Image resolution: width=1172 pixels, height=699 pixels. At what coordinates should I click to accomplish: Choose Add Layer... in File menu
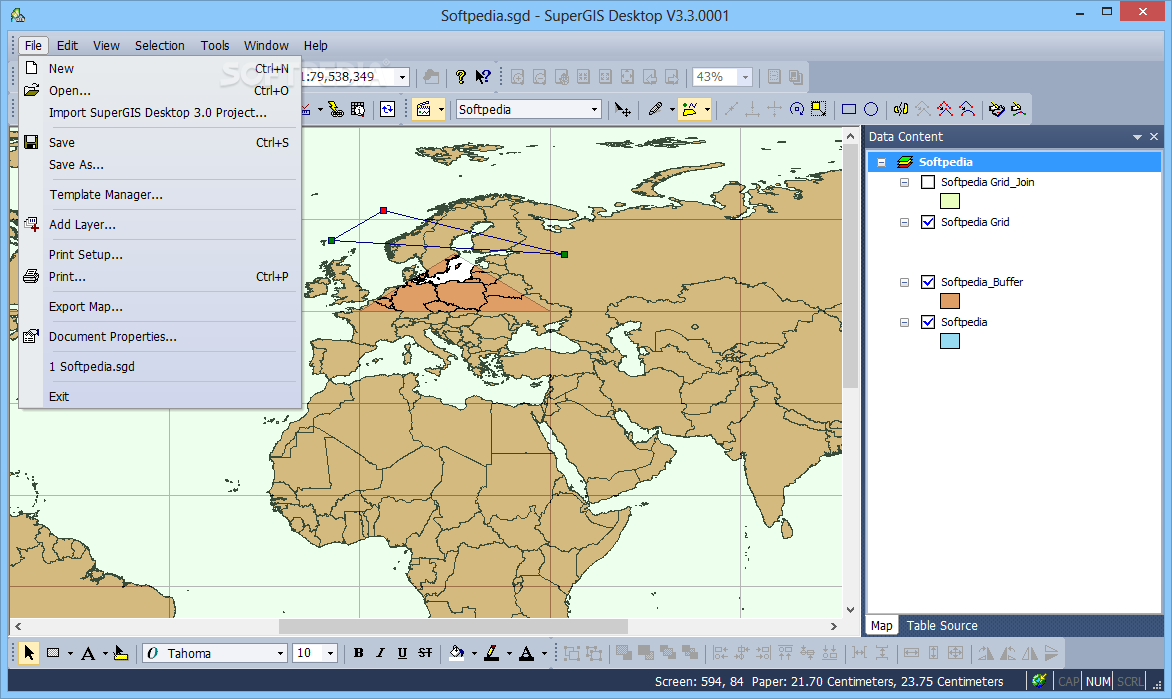click(x=159, y=224)
